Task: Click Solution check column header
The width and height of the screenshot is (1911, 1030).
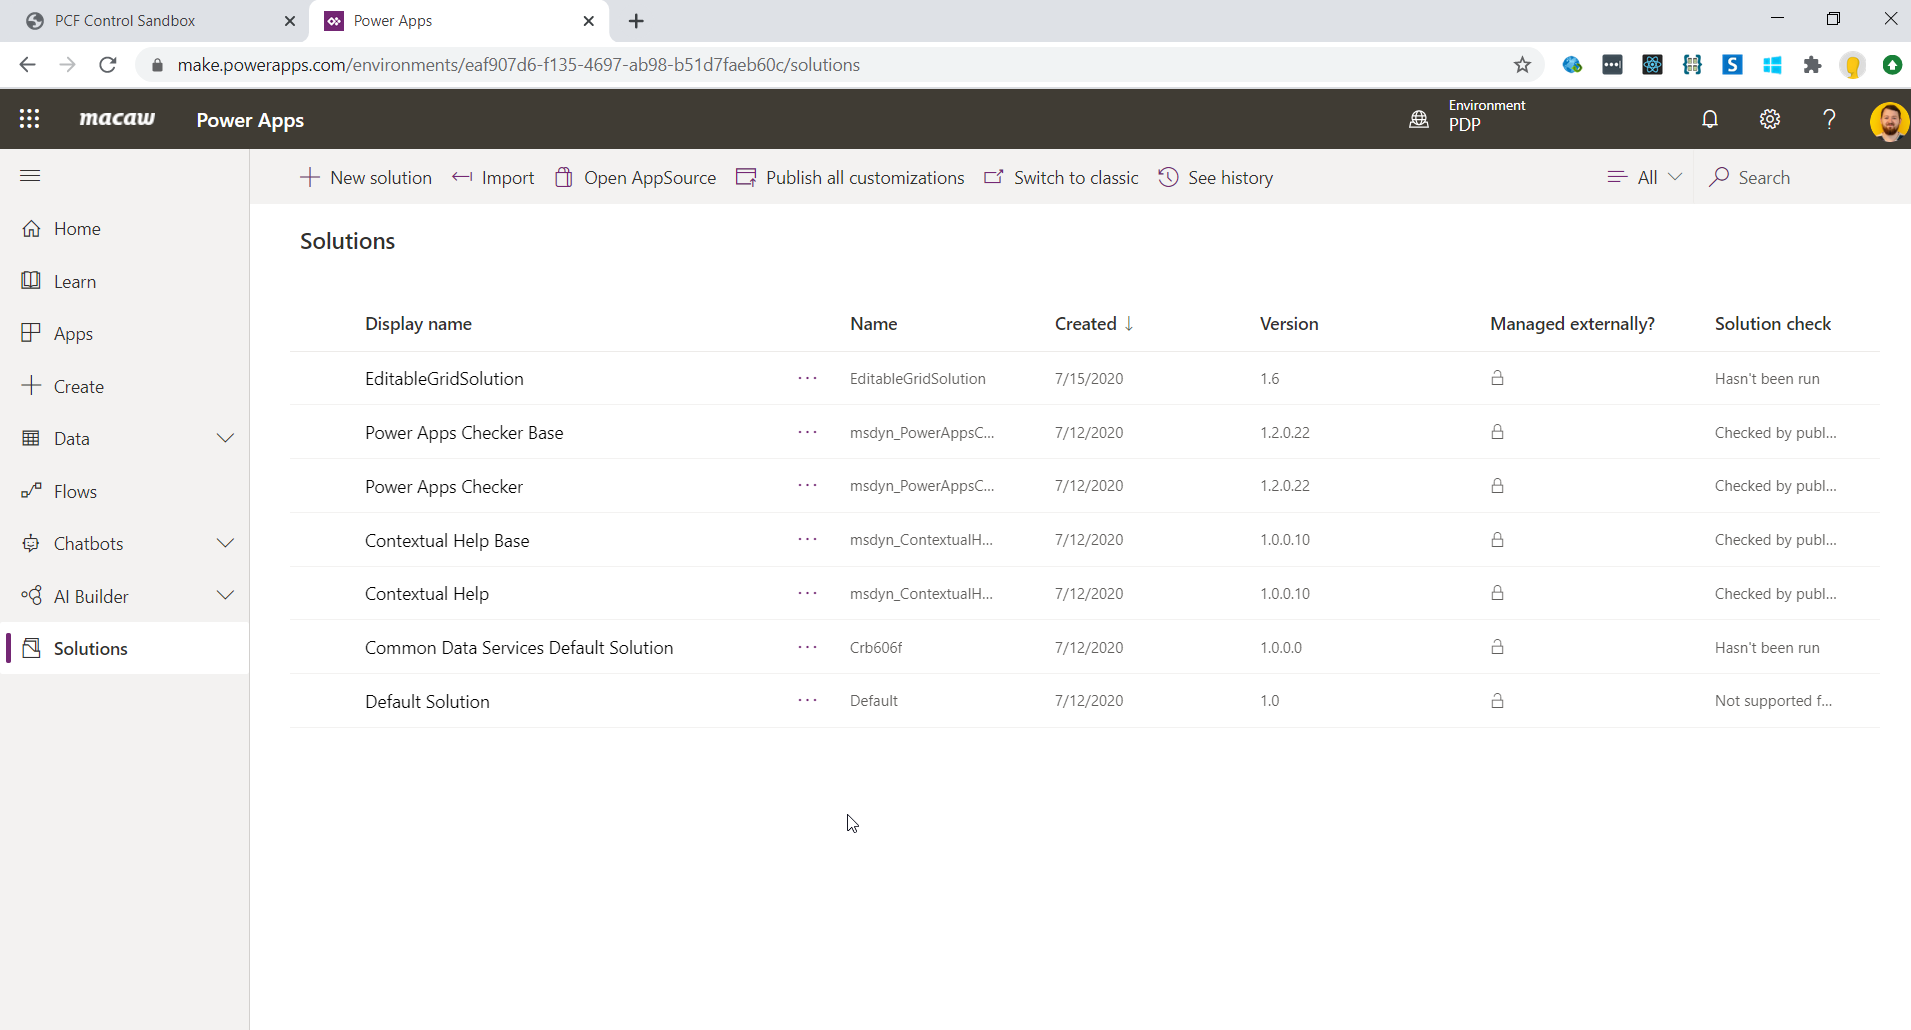Action: coord(1773,324)
